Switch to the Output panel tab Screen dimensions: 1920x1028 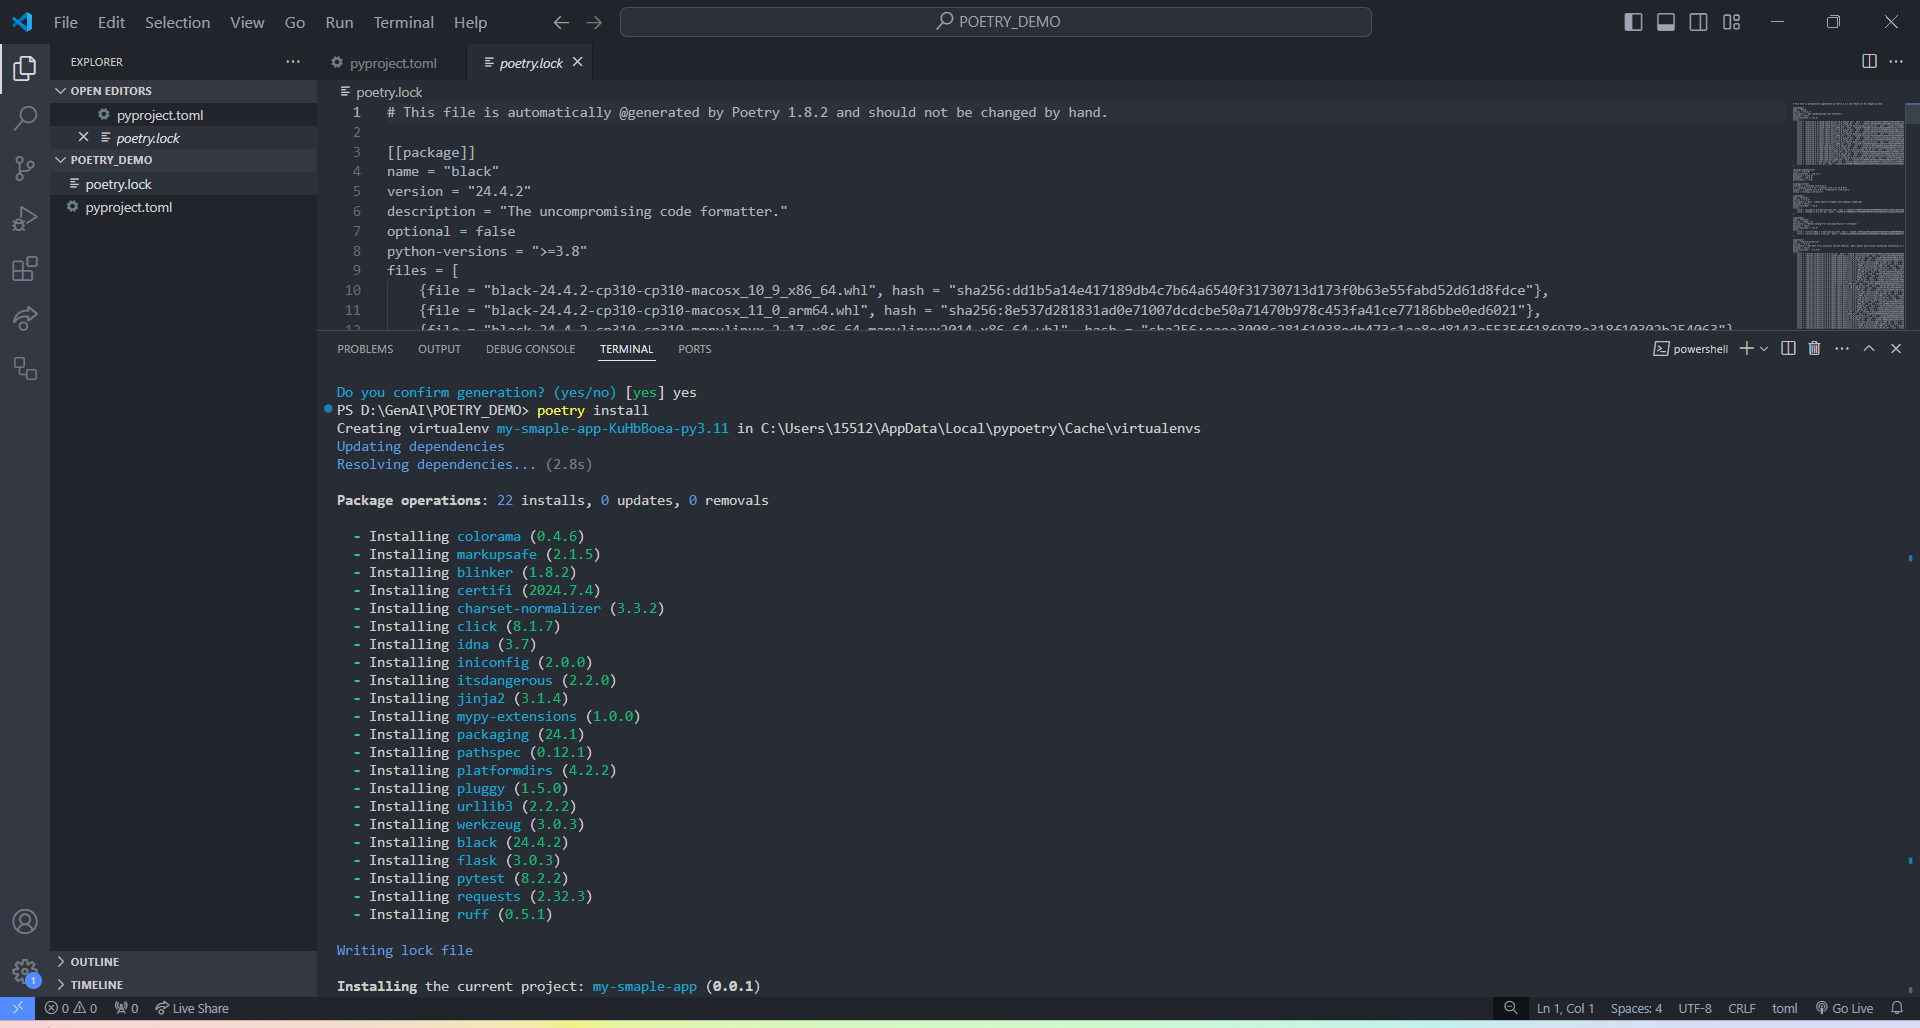click(x=439, y=349)
